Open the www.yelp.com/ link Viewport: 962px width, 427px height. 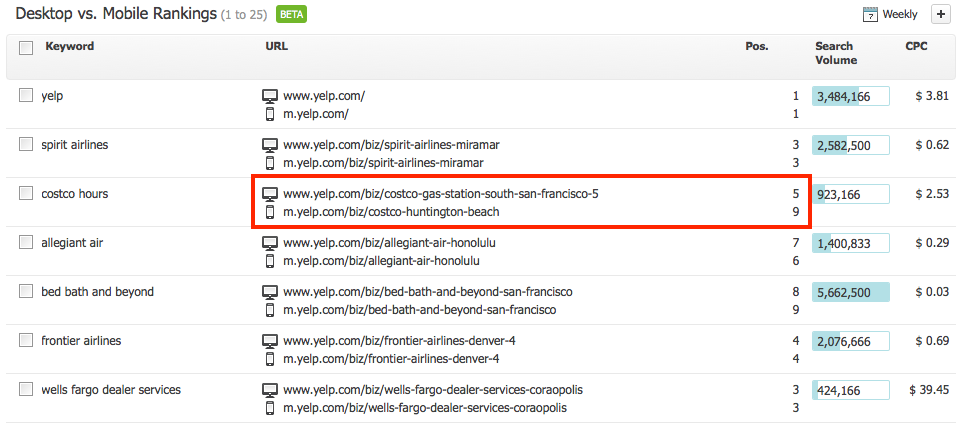tap(324, 96)
